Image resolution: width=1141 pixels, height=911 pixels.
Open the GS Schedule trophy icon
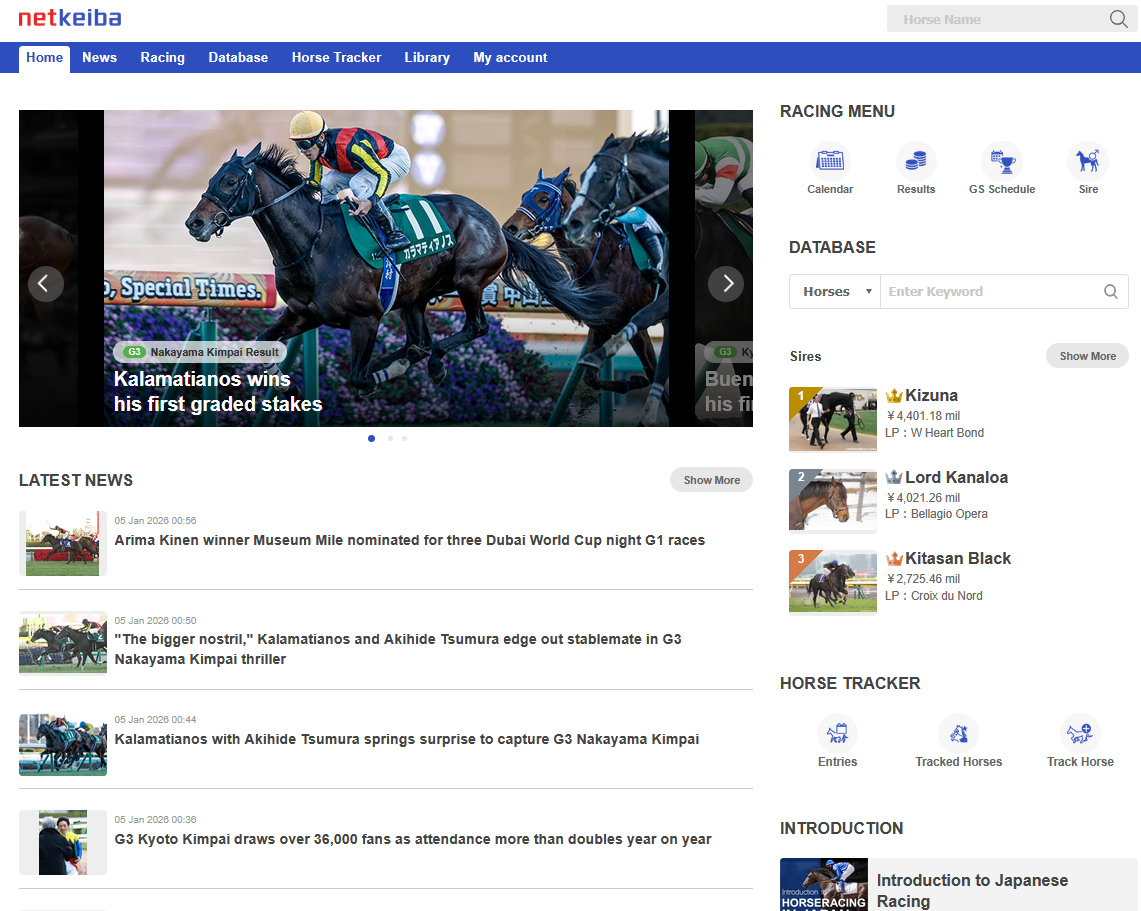1002,161
